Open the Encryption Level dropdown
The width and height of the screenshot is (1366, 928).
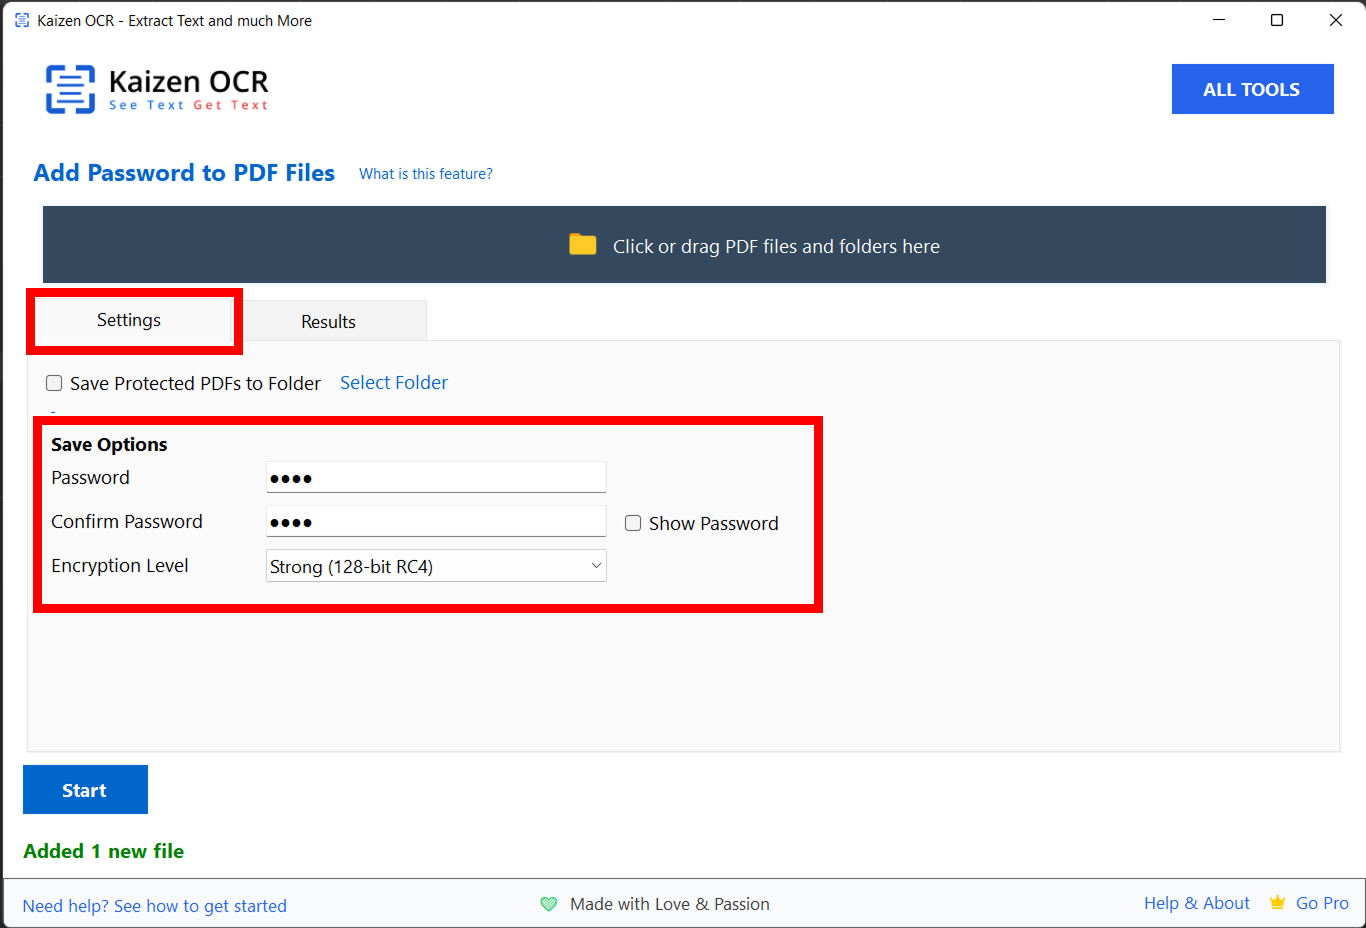436,566
